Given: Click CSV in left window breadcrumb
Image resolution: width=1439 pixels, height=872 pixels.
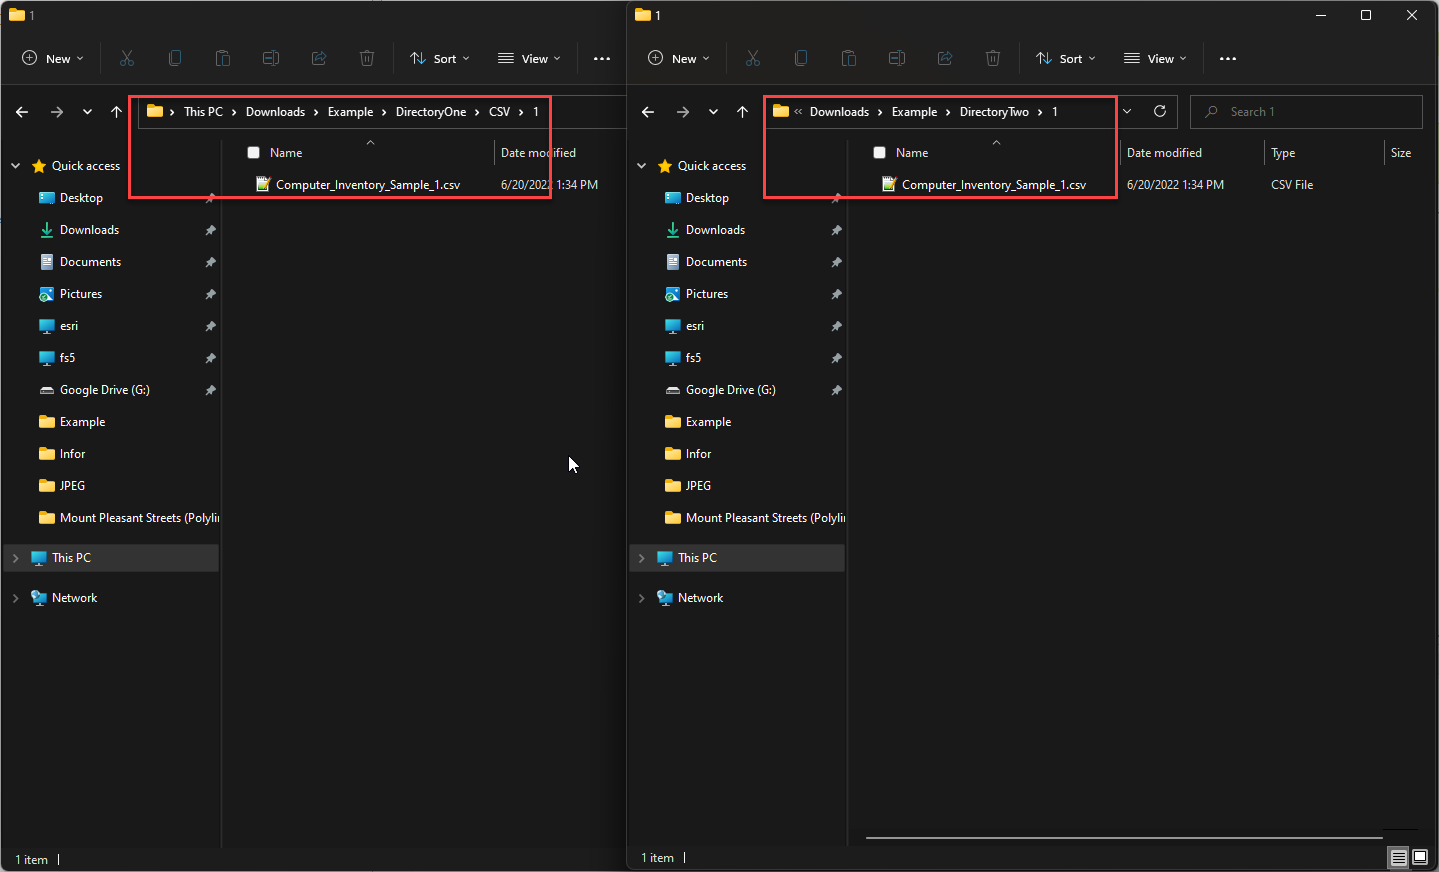Looking at the screenshot, I should click(x=499, y=112).
